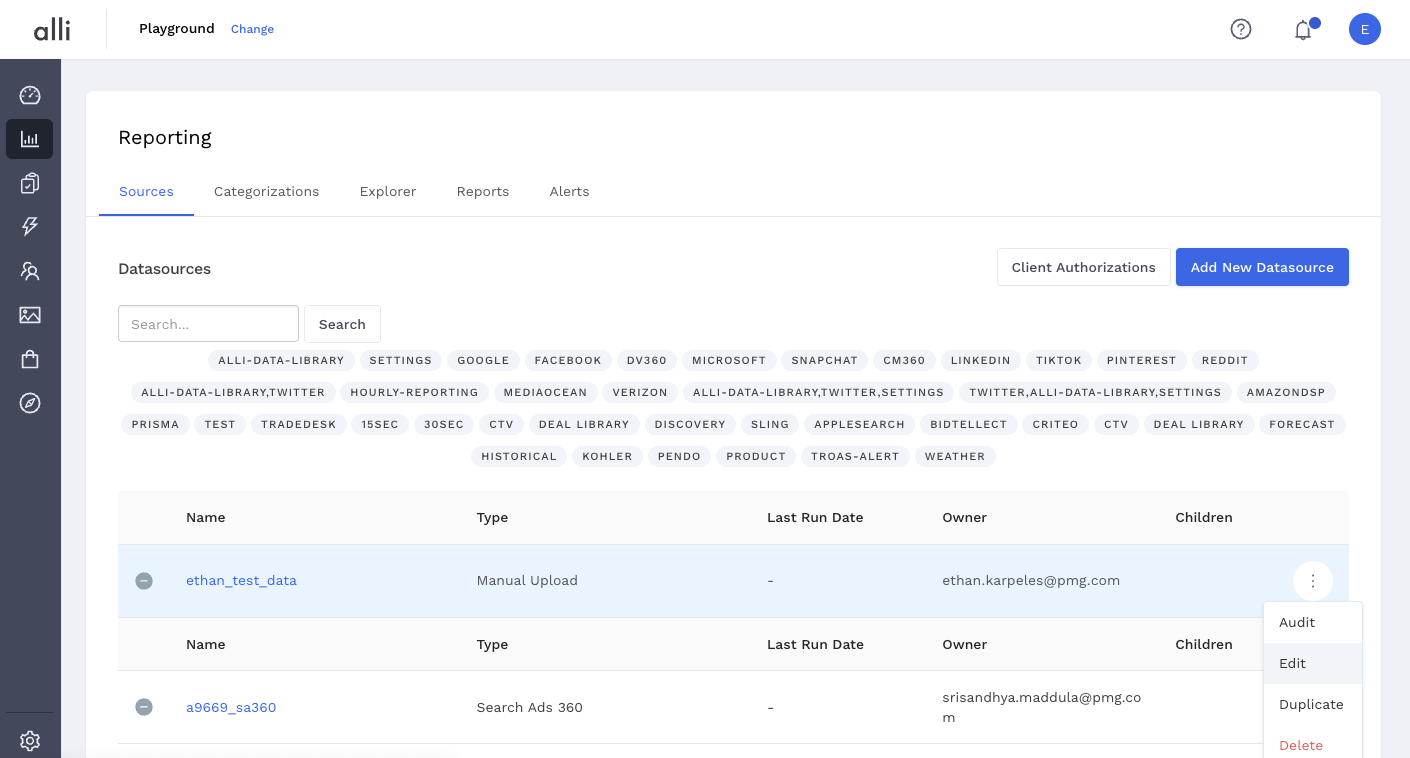Open the people/audiences sidebar icon
Viewport: 1410px width, 758px height.
29,270
